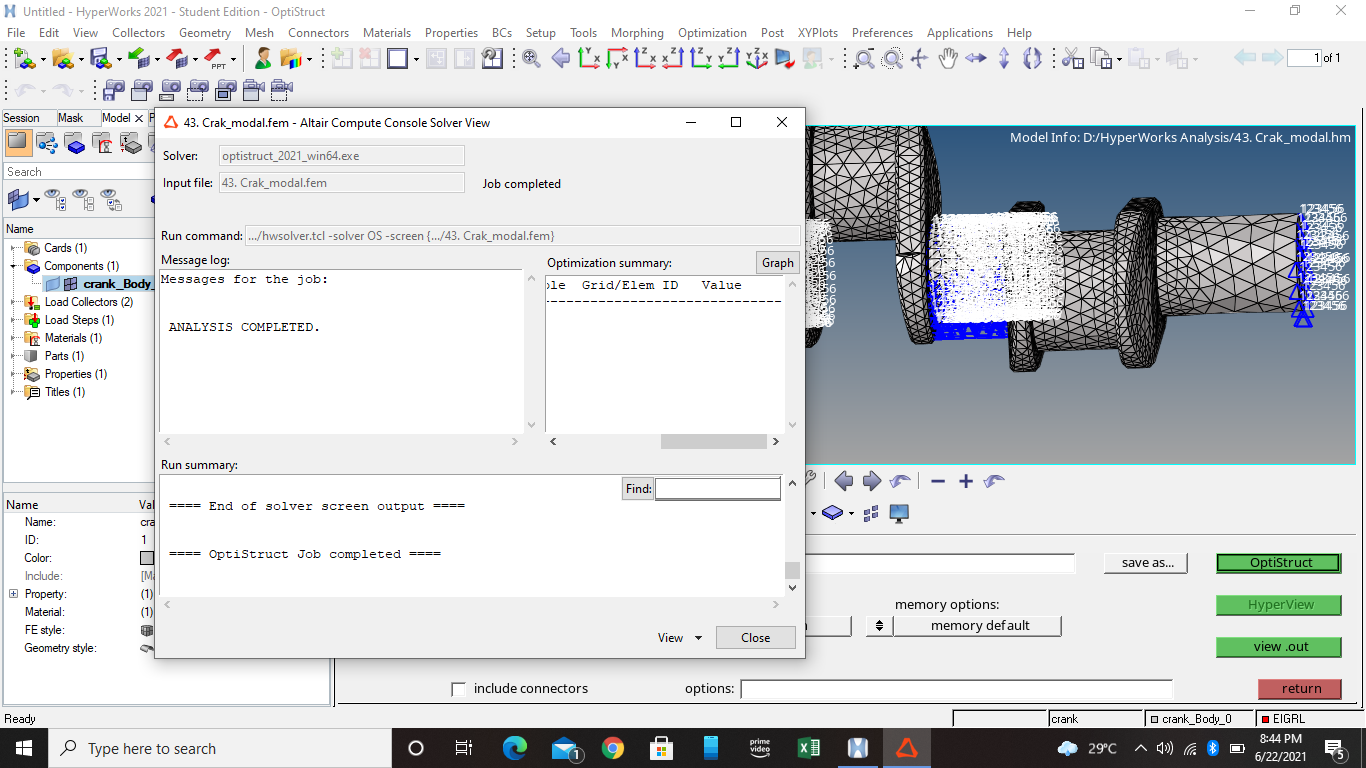Activate the Pan hand tool
This screenshot has width=1366, height=768.
click(x=947, y=59)
